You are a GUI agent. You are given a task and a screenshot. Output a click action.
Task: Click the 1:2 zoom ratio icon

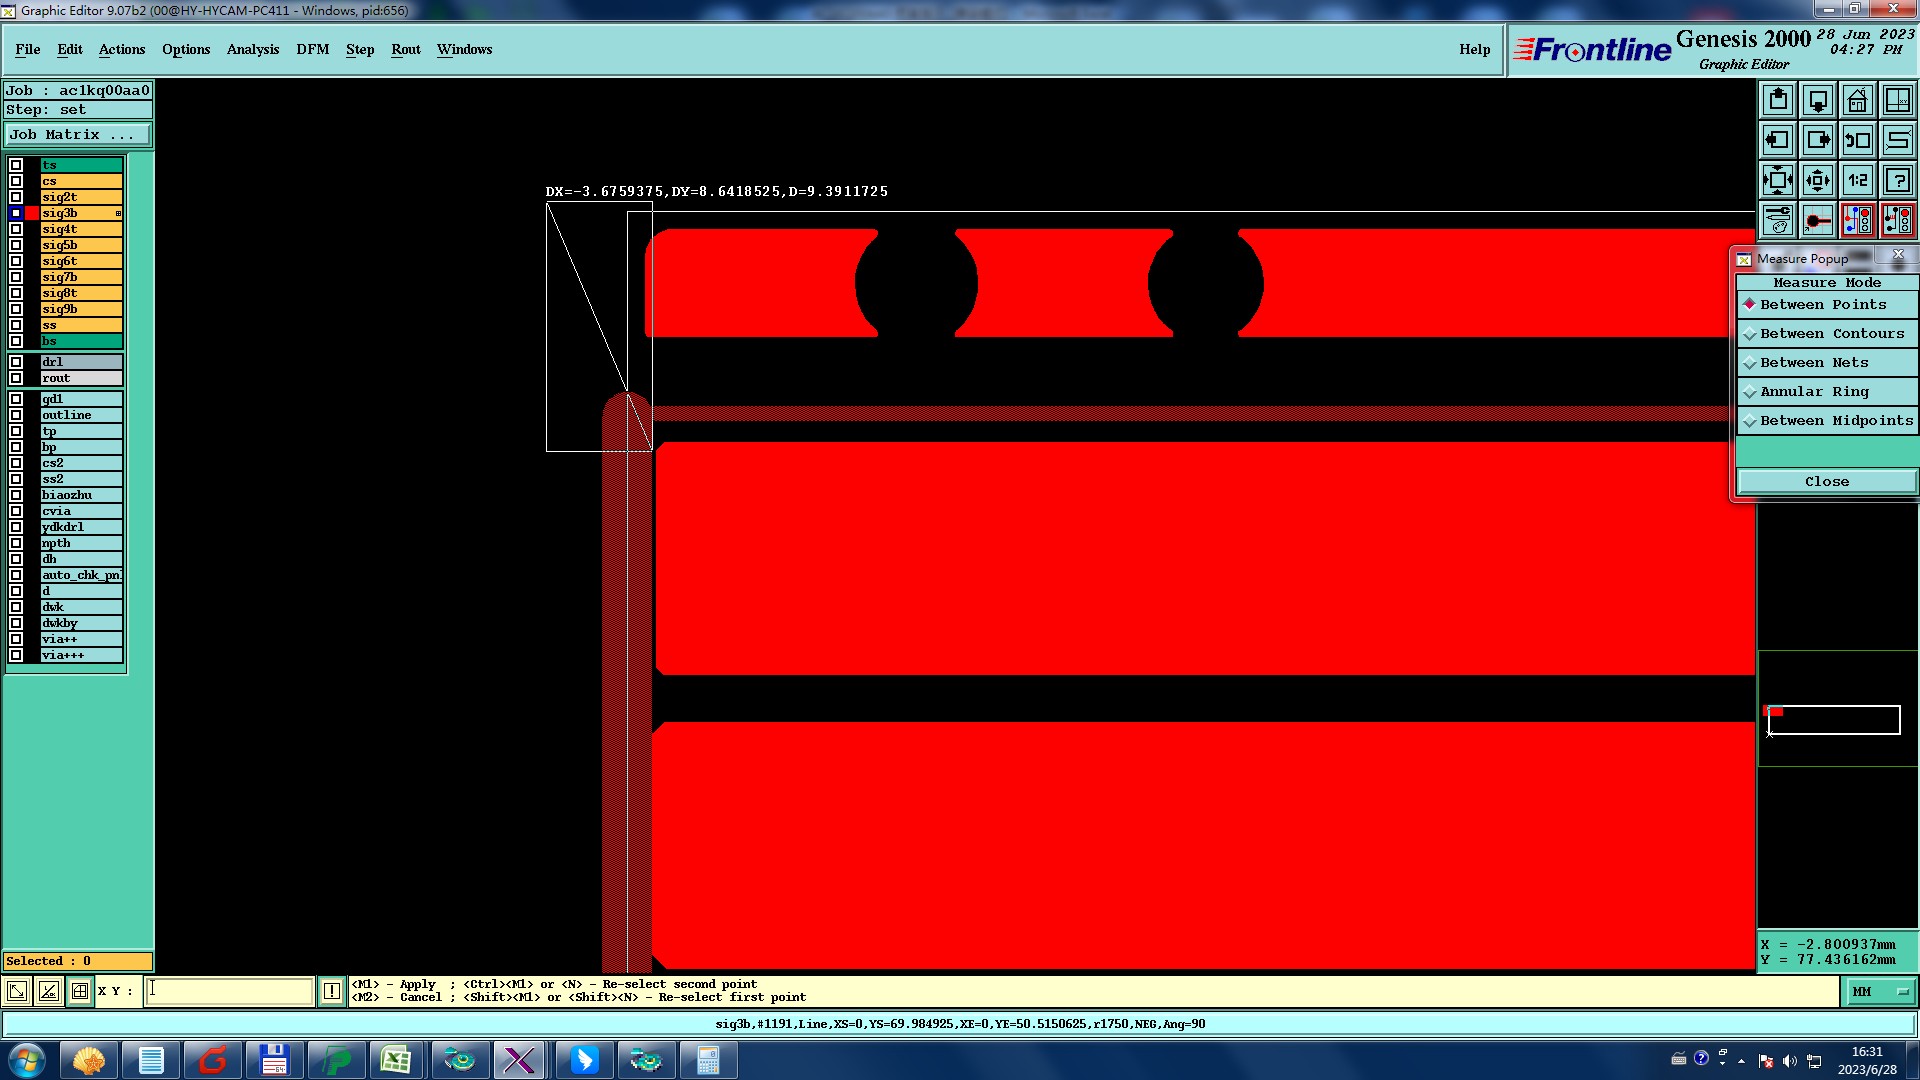(1857, 180)
